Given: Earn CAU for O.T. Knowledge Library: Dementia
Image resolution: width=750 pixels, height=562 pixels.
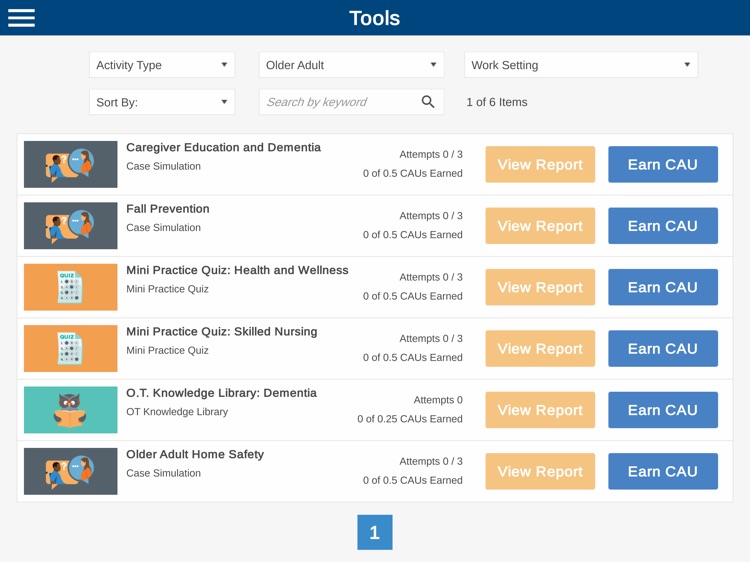Looking at the screenshot, I should pos(662,410).
